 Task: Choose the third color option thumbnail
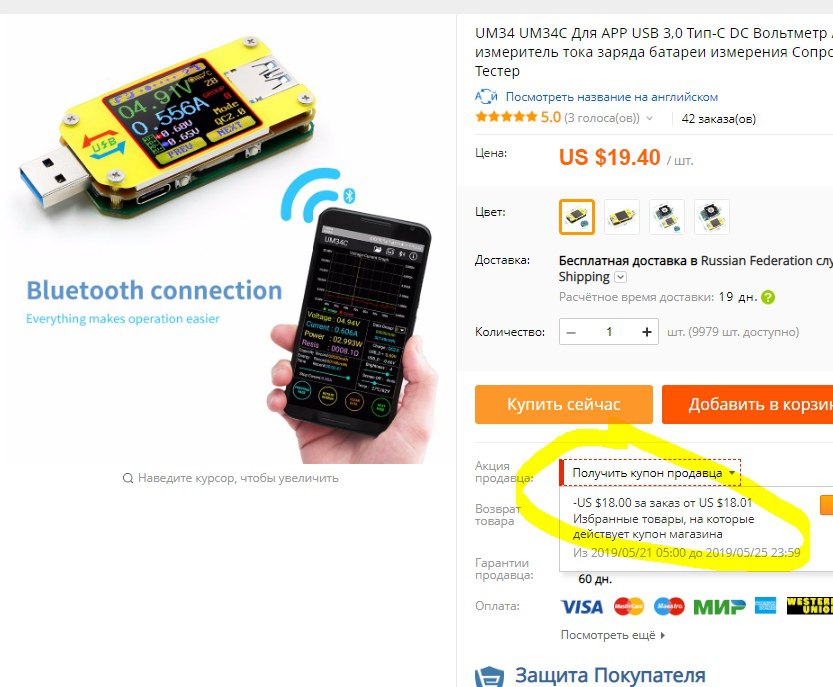(x=667, y=217)
